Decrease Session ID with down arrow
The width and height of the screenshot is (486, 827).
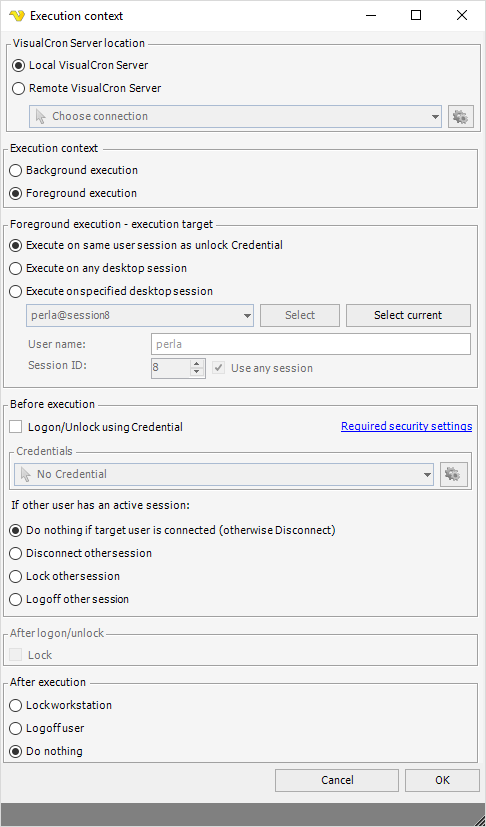click(x=197, y=372)
